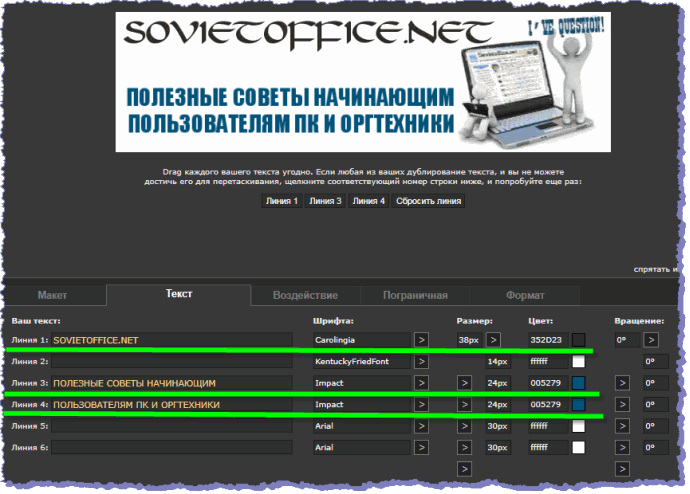The image size is (690, 494).
Task: Open white color swatch in Линия 2 row
Action: tap(578, 362)
